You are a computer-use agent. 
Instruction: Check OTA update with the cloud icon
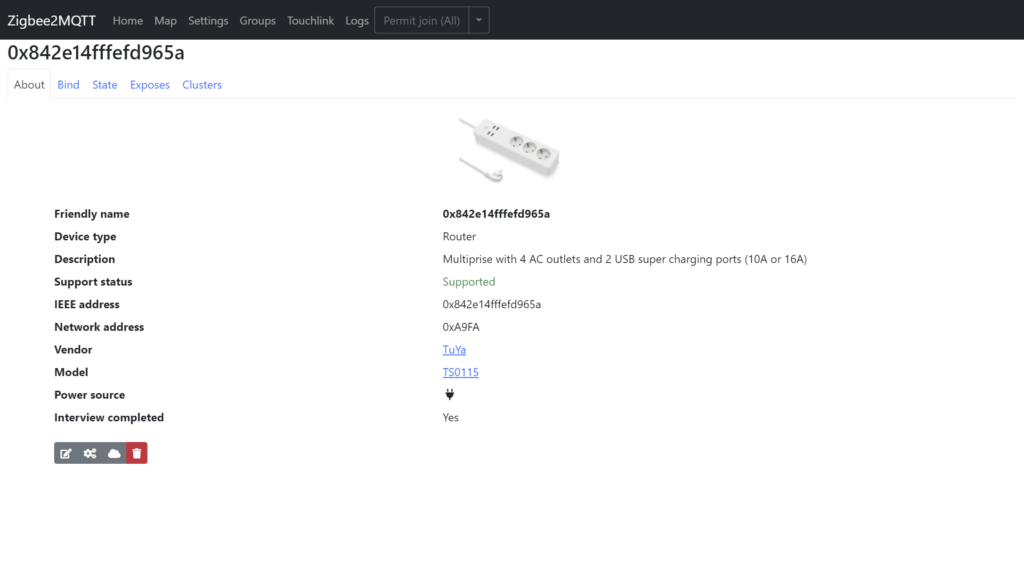point(113,453)
